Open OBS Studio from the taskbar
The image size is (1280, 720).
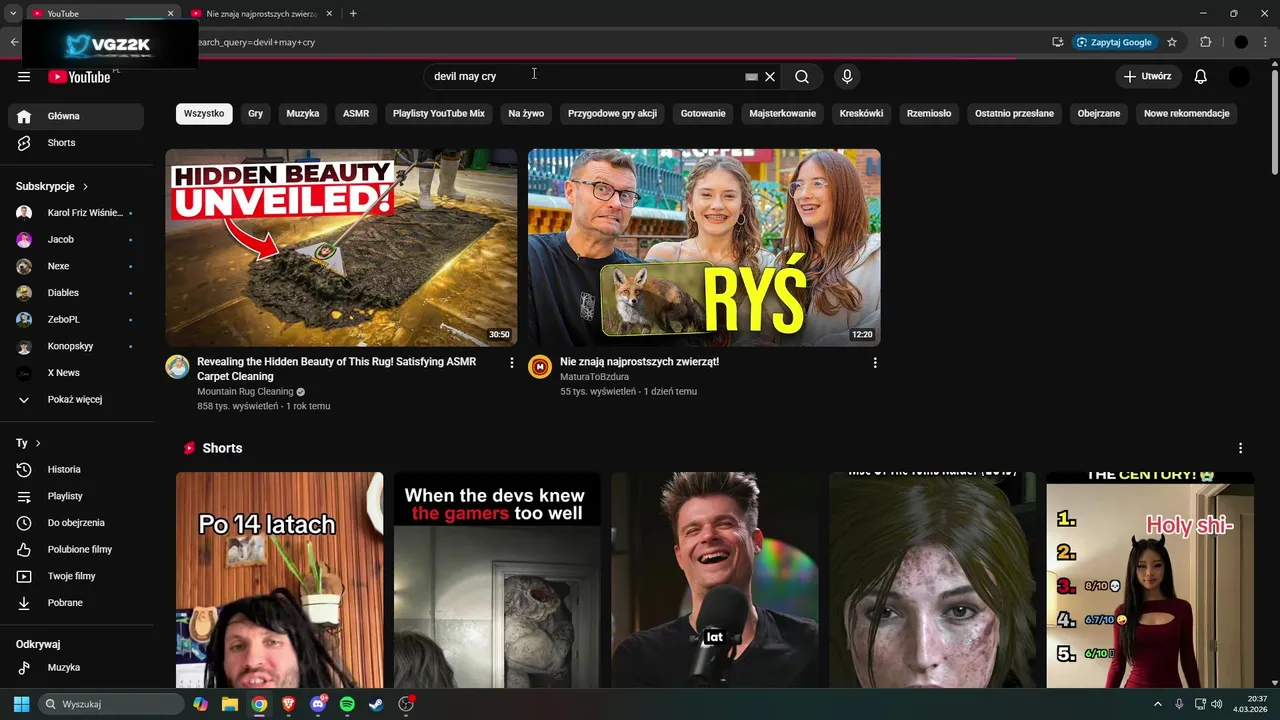pyautogui.click(x=406, y=704)
